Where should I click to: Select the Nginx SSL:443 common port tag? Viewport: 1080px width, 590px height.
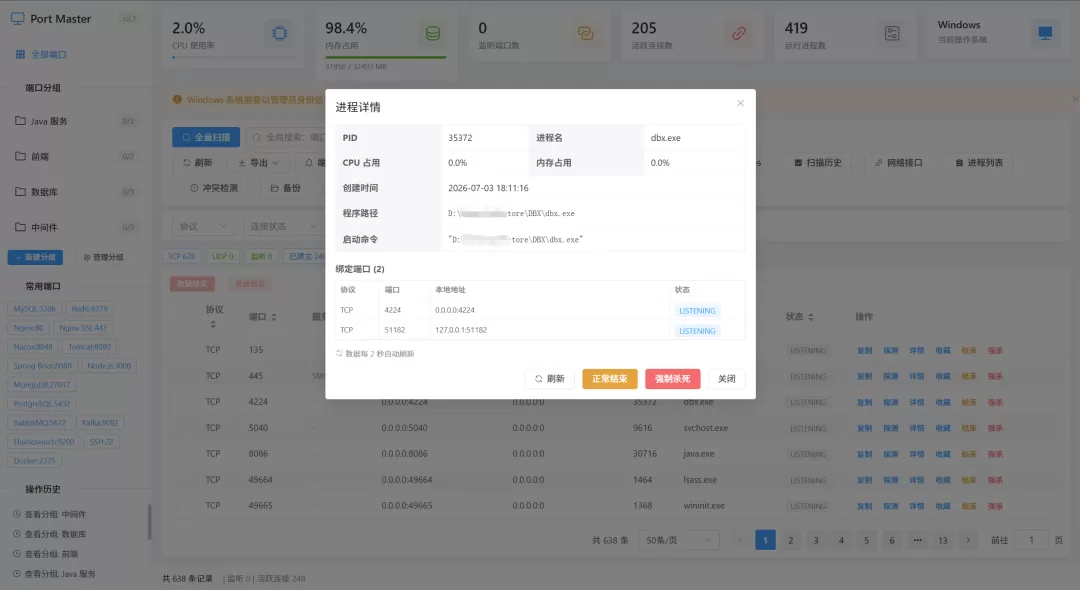coord(83,328)
